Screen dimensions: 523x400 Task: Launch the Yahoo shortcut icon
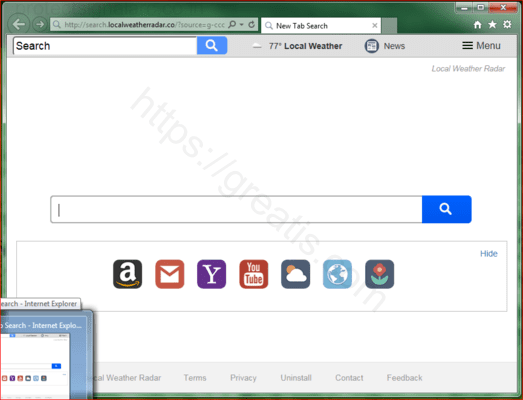tap(211, 274)
